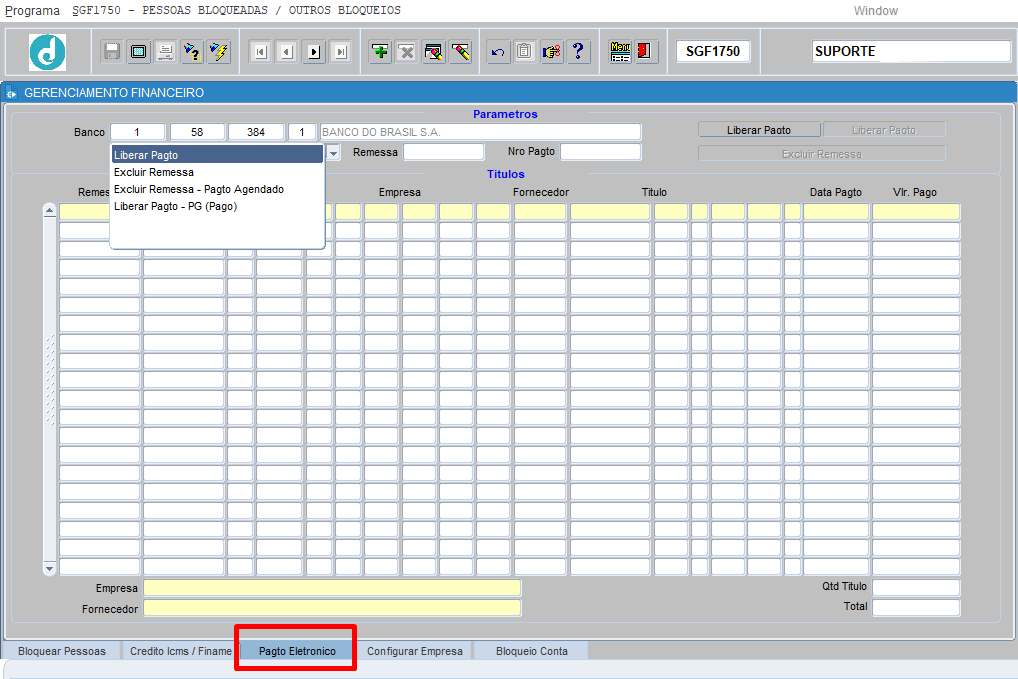Click the Enter Query icon with question mark
Image resolution: width=1018 pixels, height=679 pixels.
[192, 51]
